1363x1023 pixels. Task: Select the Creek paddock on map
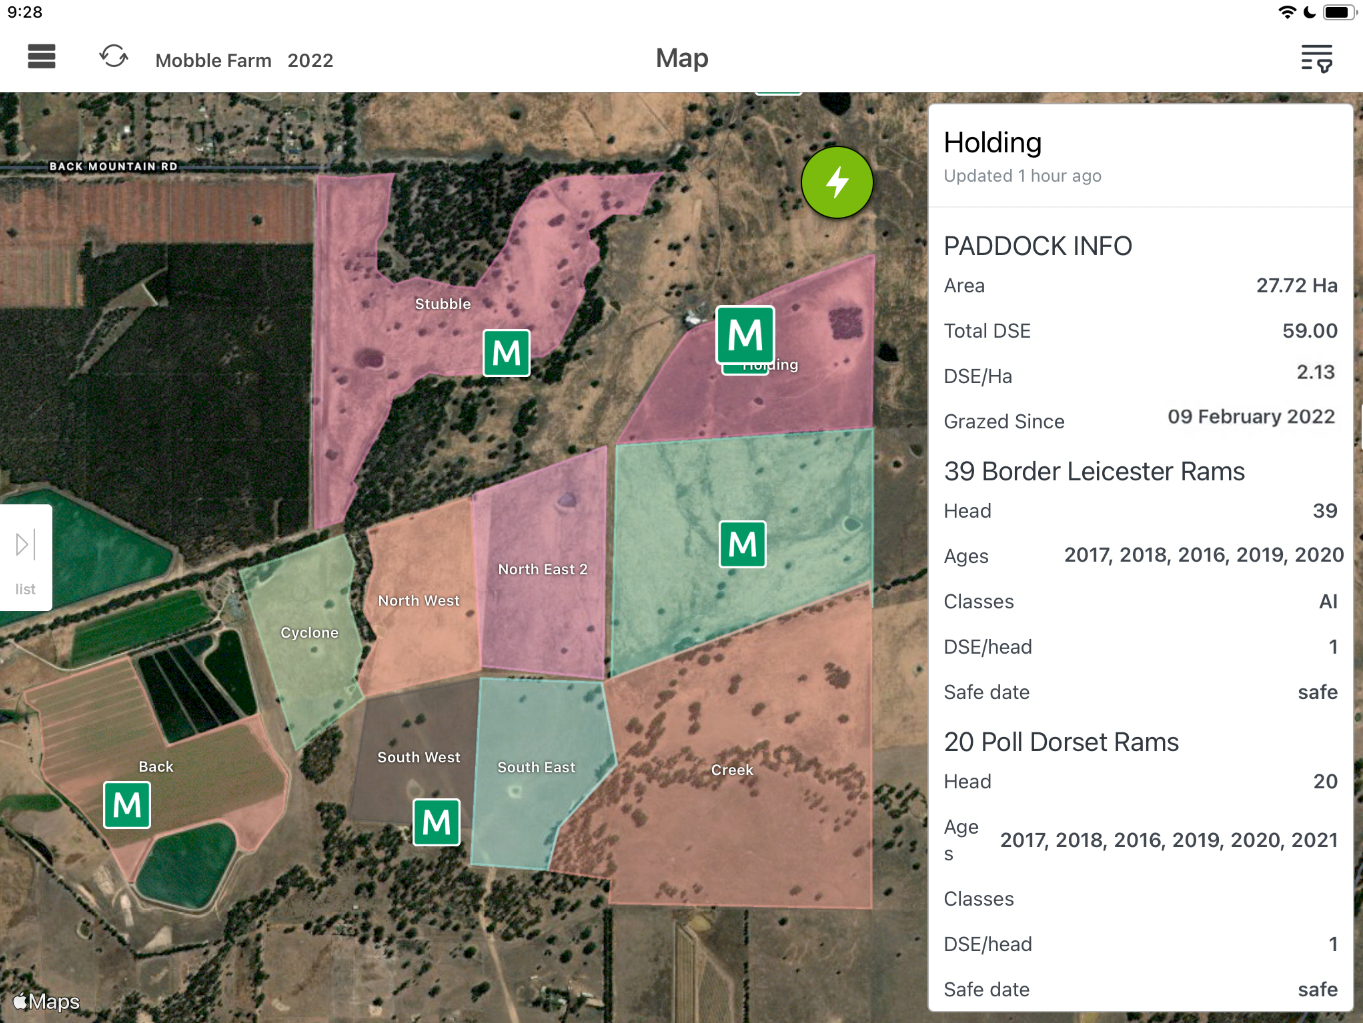pos(732,770)
